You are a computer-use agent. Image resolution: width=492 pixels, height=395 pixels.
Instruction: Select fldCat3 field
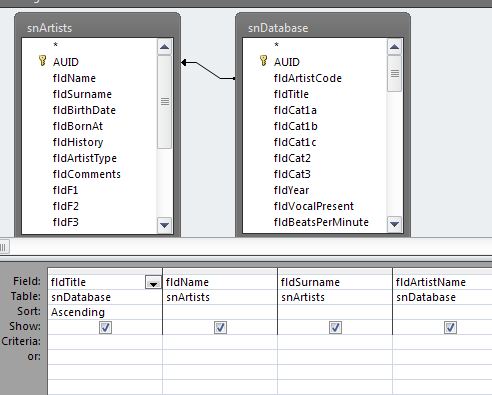pyautogui.click(x=292, y=174)
